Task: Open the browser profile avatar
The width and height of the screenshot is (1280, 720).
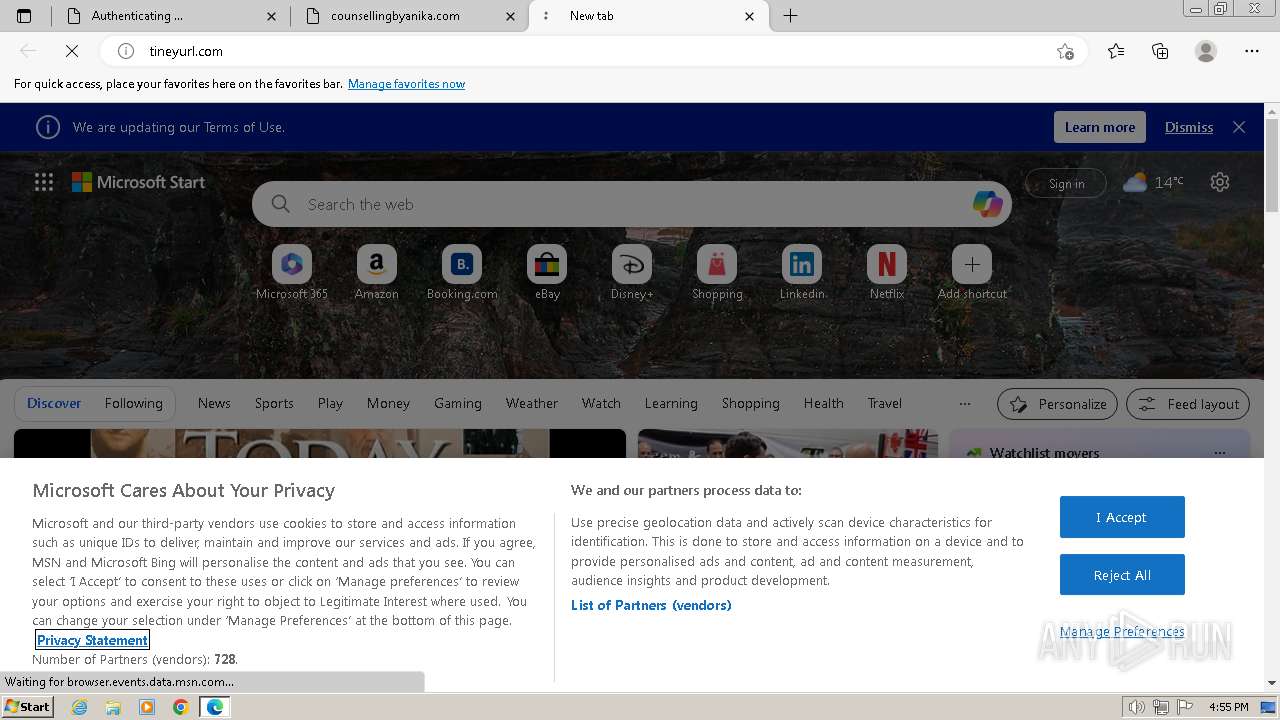Action: coord(1206,51)
